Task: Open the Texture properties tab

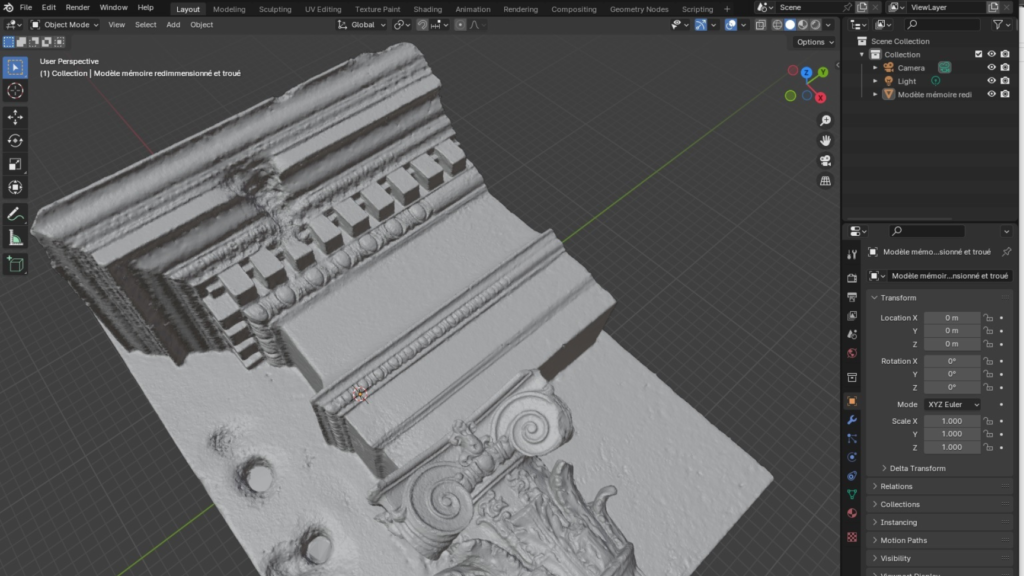Action: tap(852, 537)
